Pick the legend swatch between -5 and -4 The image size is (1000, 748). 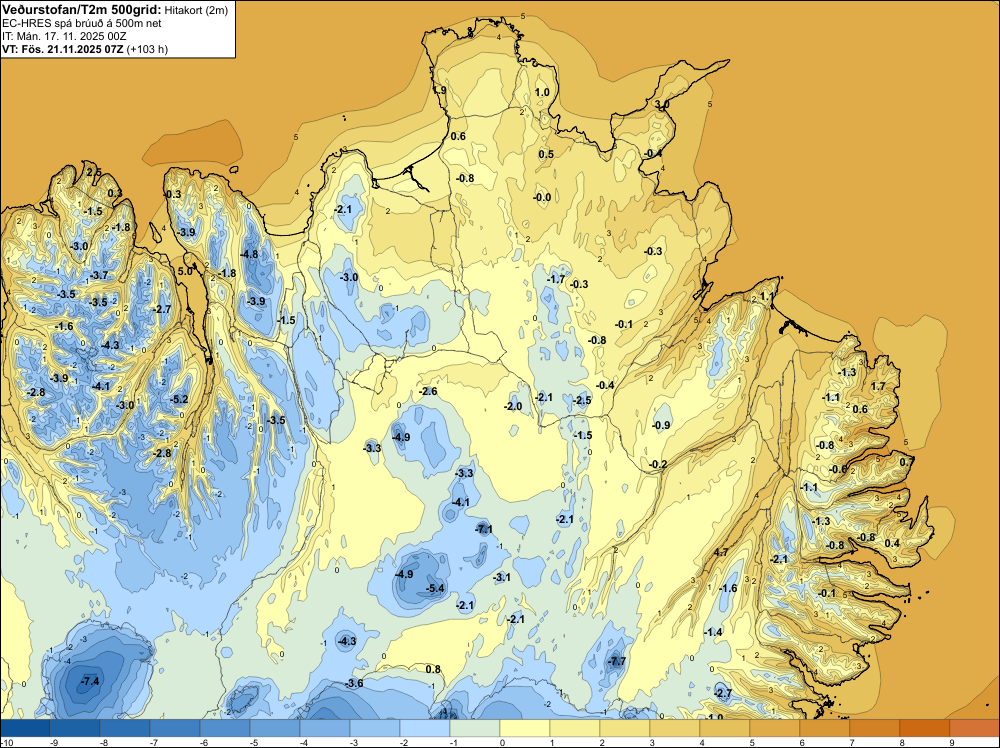click(275, 728)
